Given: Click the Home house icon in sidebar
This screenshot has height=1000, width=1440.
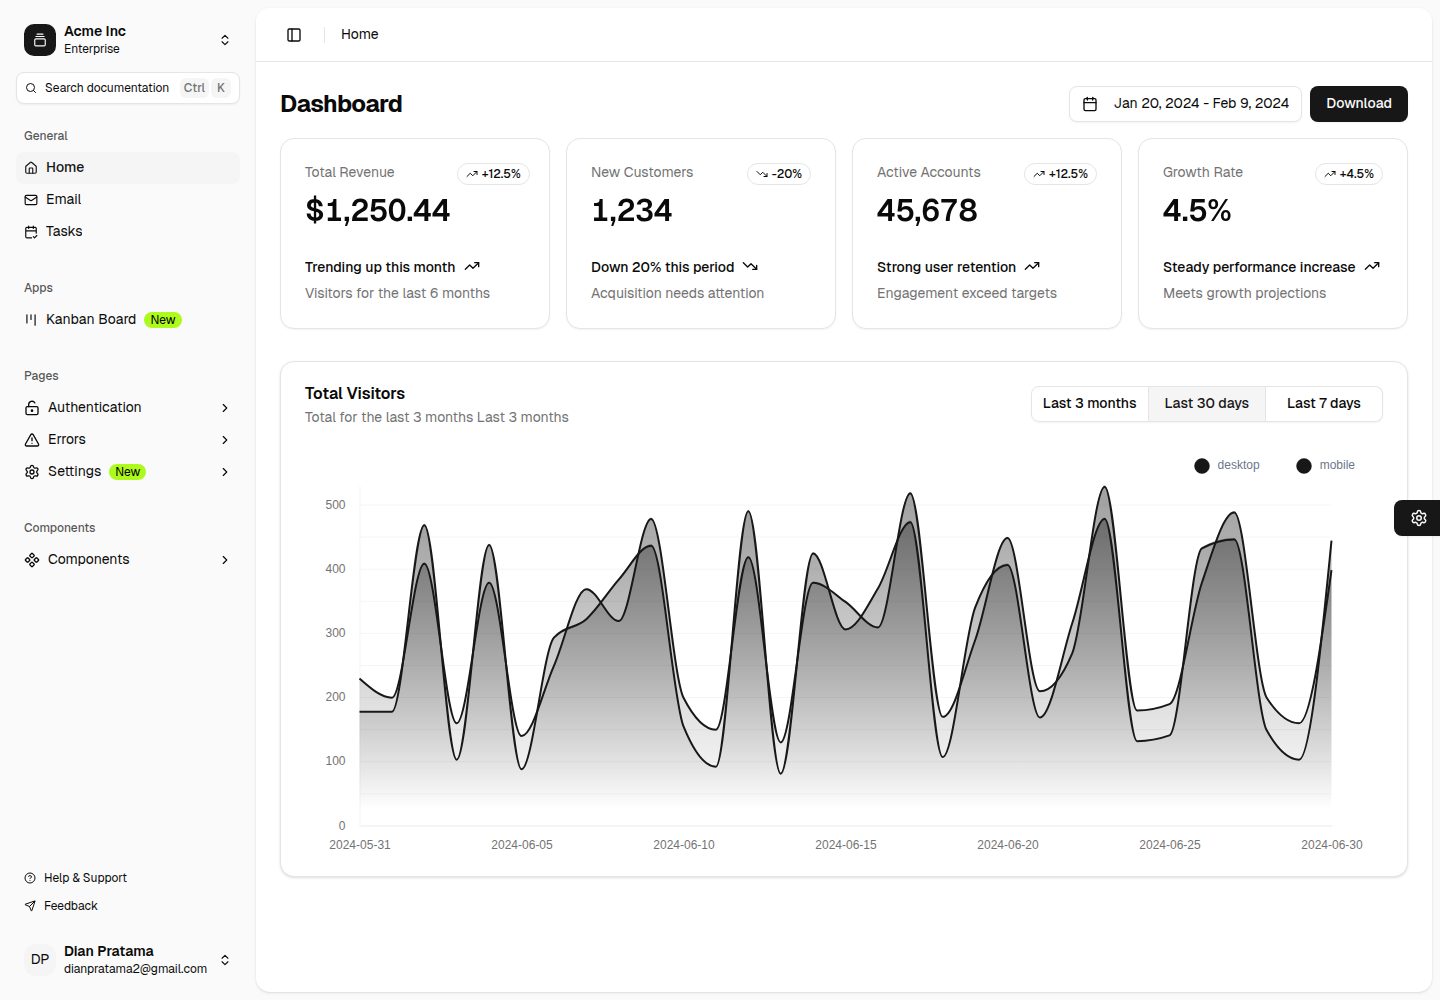Looking at the screenshot, I should 31,168.
